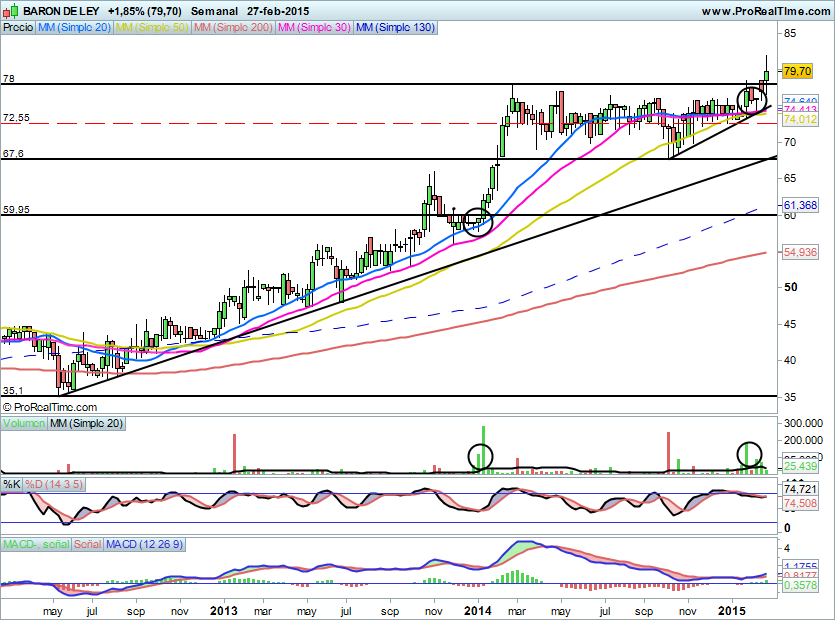Image resolution: width=835 pixels, height=620 pixels.
Task: Click the 74,508 stochastic value tag
Action: (800, 503)
